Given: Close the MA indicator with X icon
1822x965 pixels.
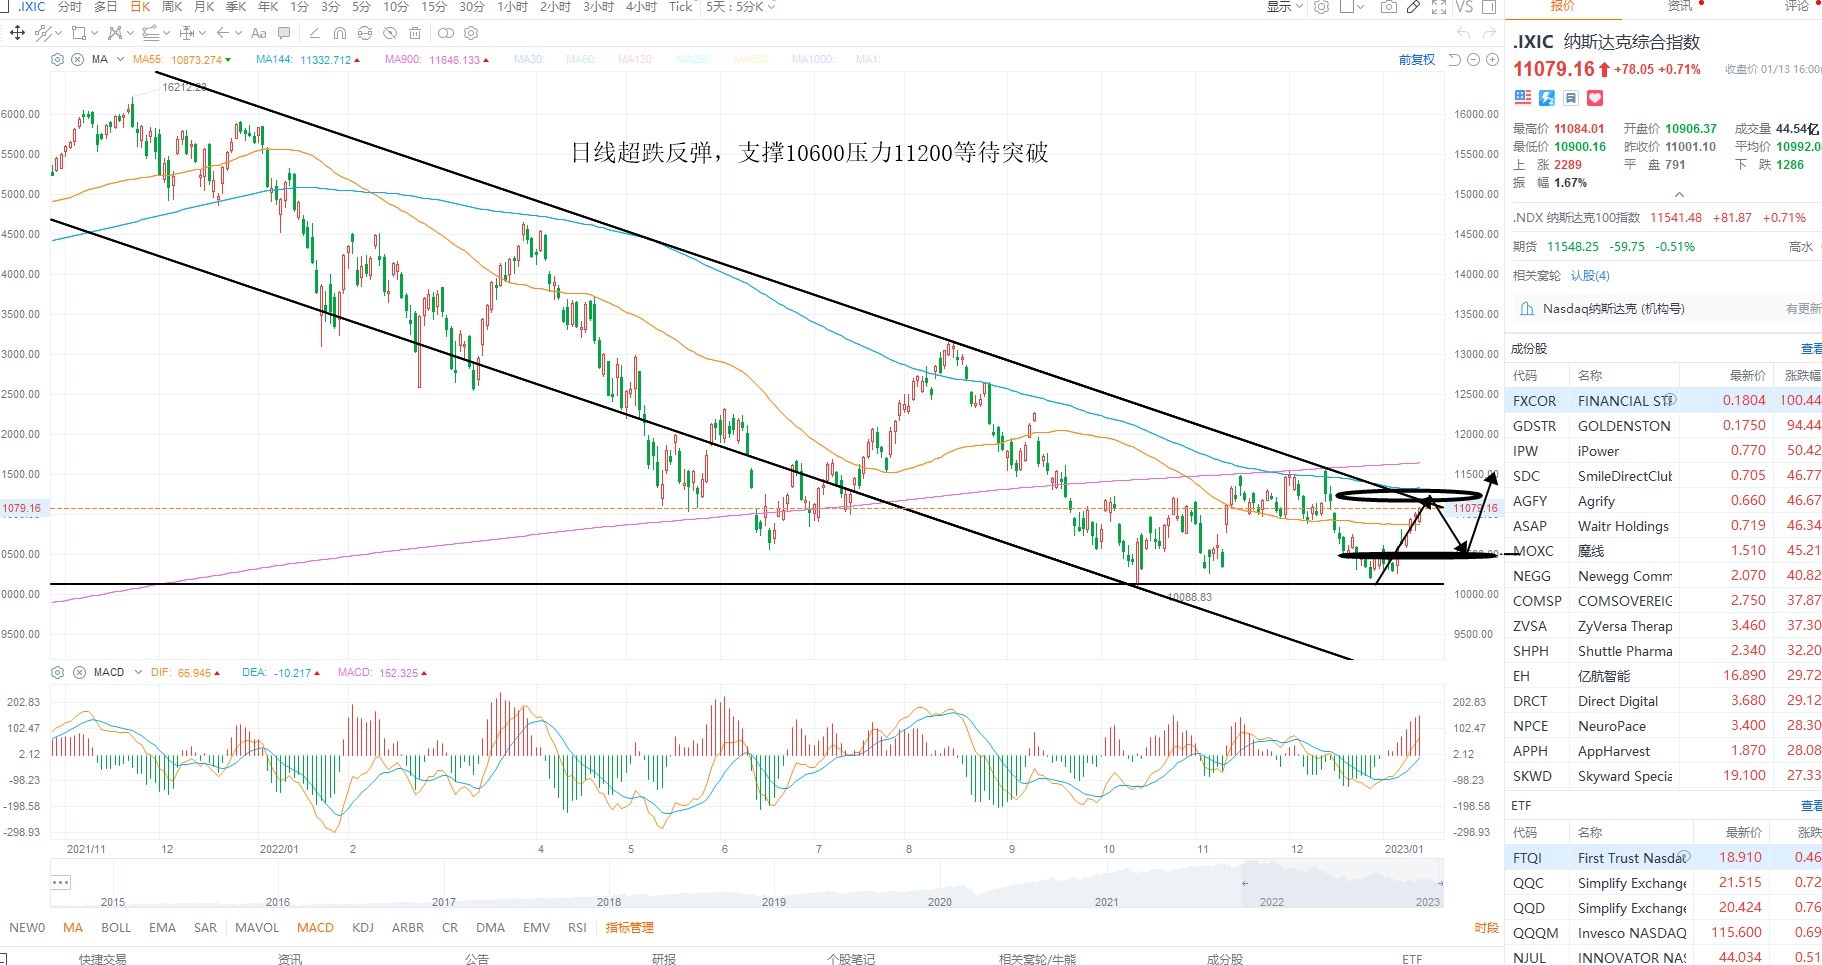Looking at the screenshot, I should coord(77,60).
